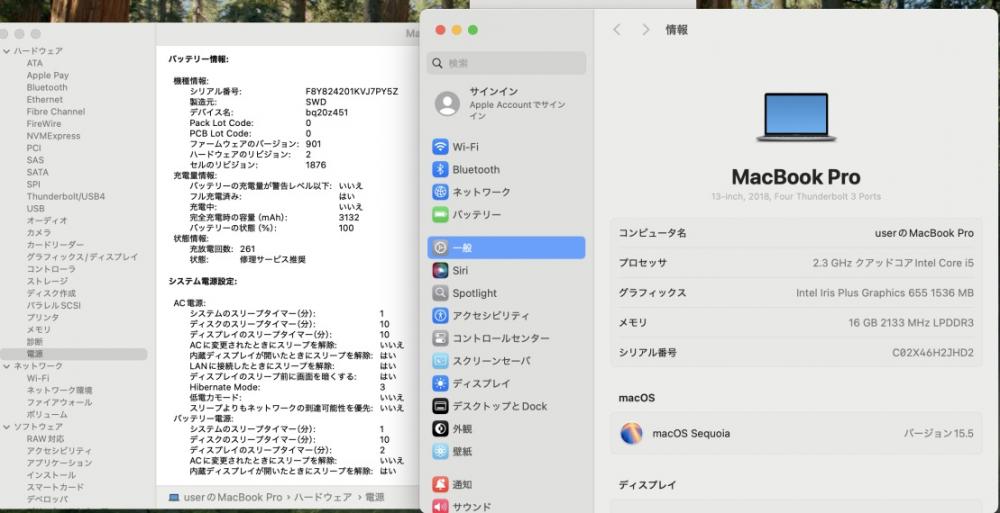The height and width of the screenshot is (513, 1000).
Task: Select ファイアウォール in the network list
Action: pos(59,403)
